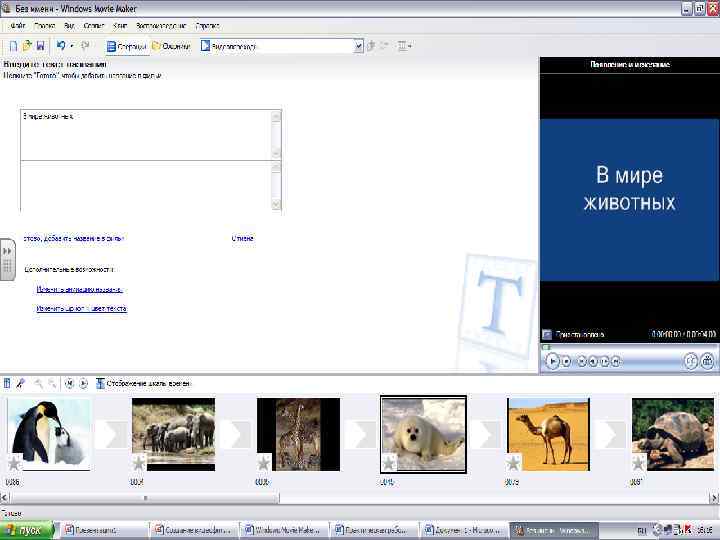Click the Next Frame monitor button
This screenshot has width=720, height=540.
605,362
